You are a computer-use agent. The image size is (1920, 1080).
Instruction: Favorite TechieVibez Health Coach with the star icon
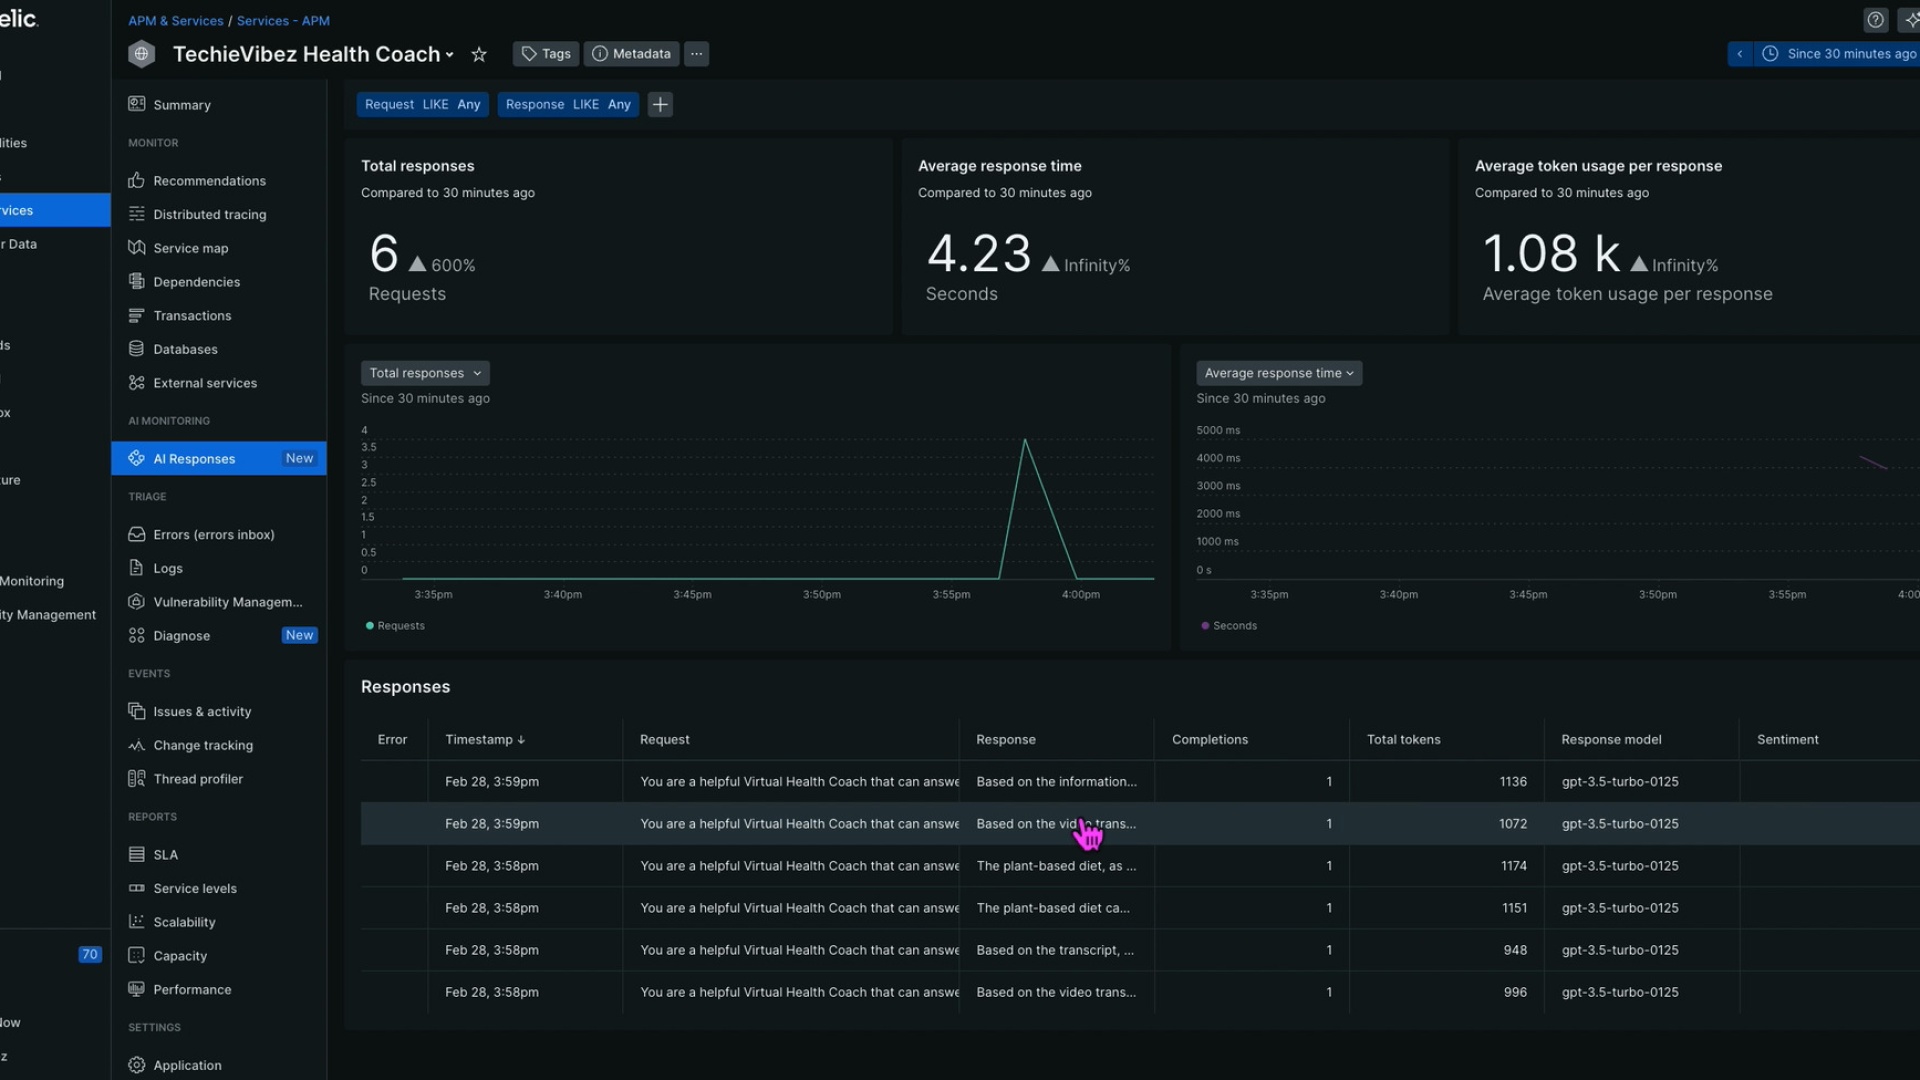pyautogui.click(x=479, y=54)
